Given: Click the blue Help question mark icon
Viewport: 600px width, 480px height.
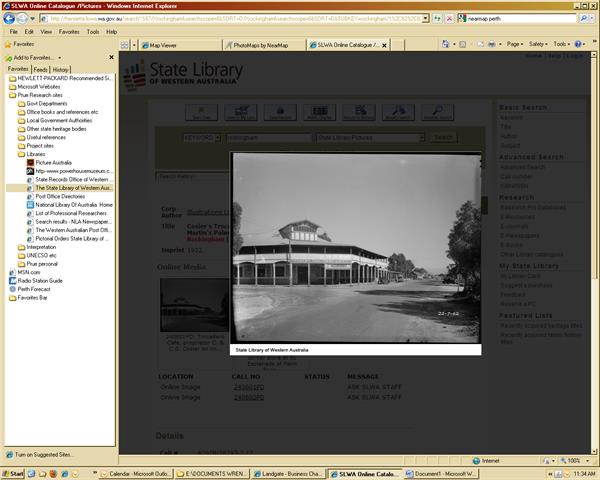Looking at the screenshot, I should point(578,44).
